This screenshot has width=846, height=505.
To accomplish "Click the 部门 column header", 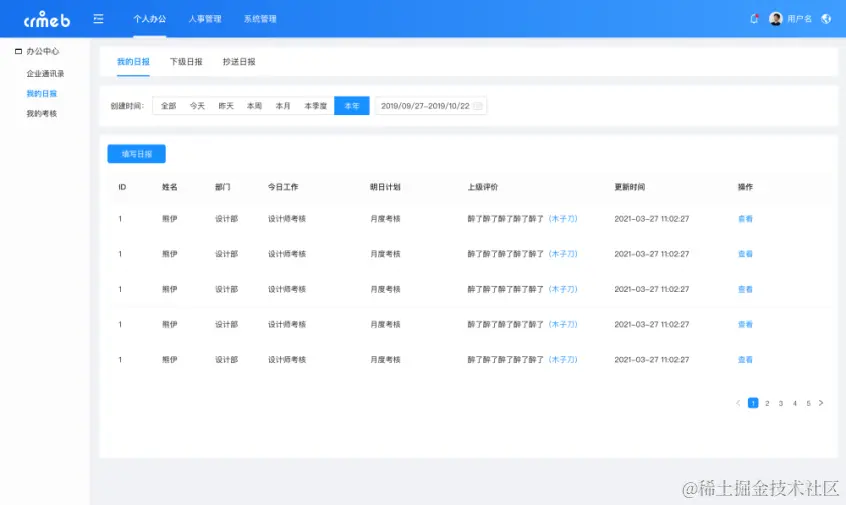I will 222,187.
